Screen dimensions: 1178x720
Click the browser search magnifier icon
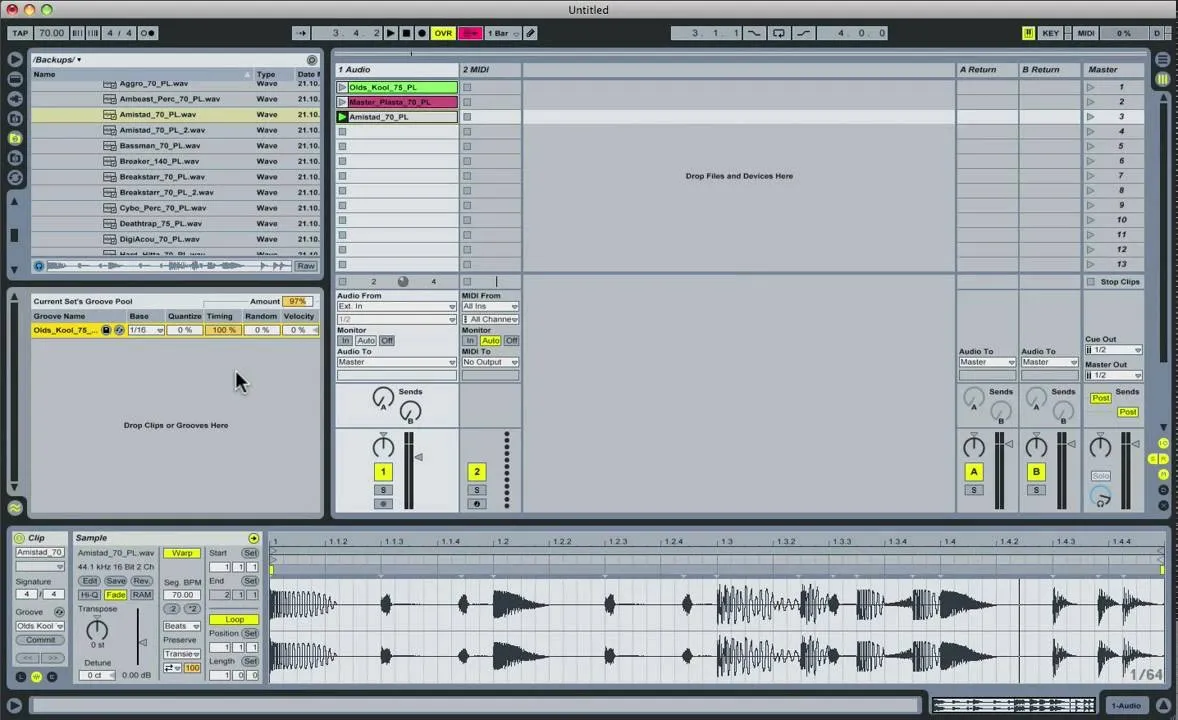click(x=312, y=59)
